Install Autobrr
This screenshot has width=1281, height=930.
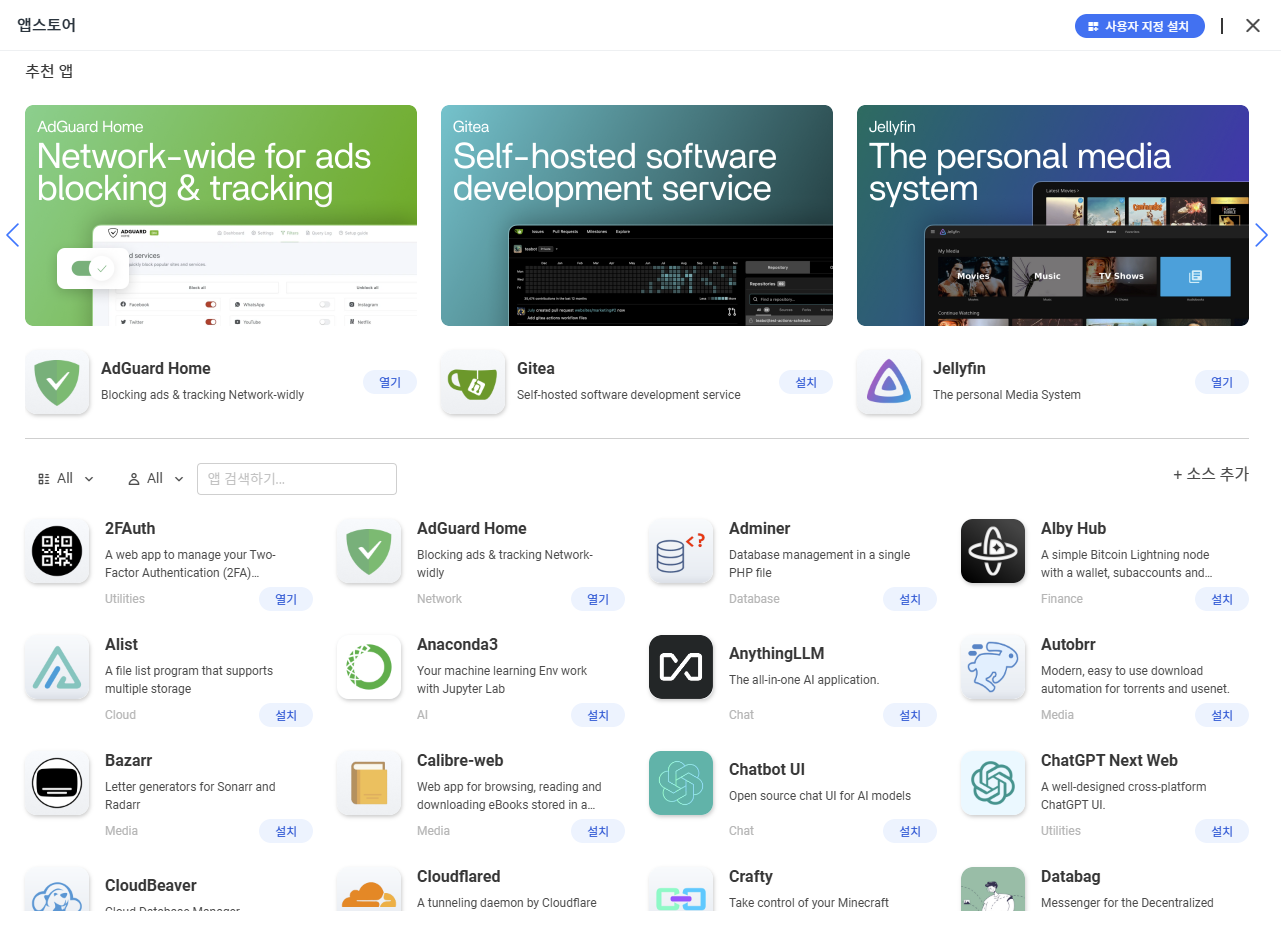(1222, 715)
